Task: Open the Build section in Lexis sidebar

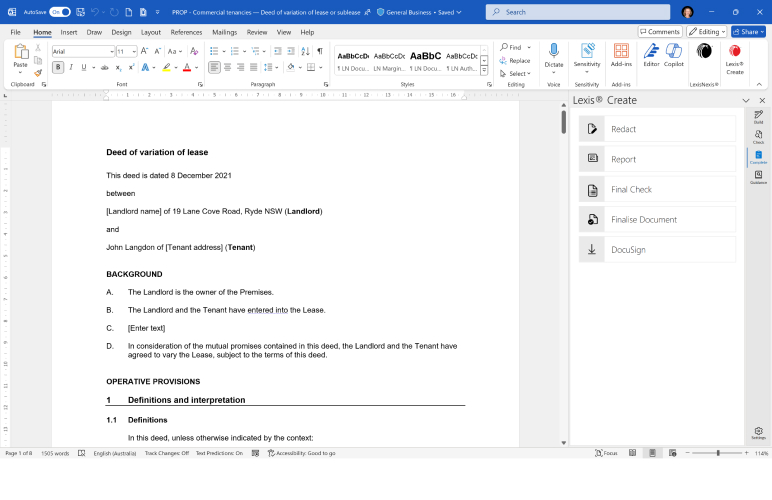Action: pyautogui.click(x=758, y=117)
